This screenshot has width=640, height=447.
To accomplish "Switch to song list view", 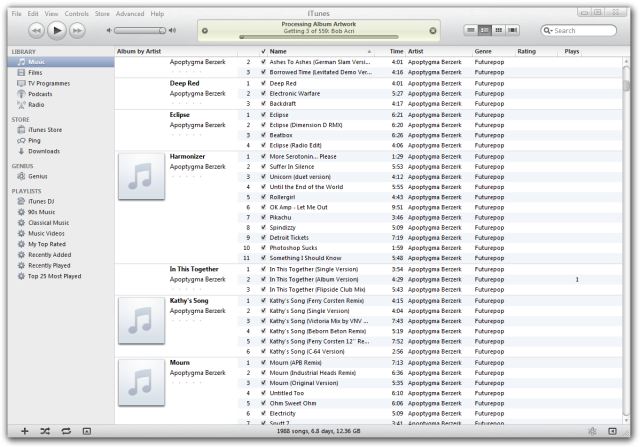I will click(x=471, y=30).
